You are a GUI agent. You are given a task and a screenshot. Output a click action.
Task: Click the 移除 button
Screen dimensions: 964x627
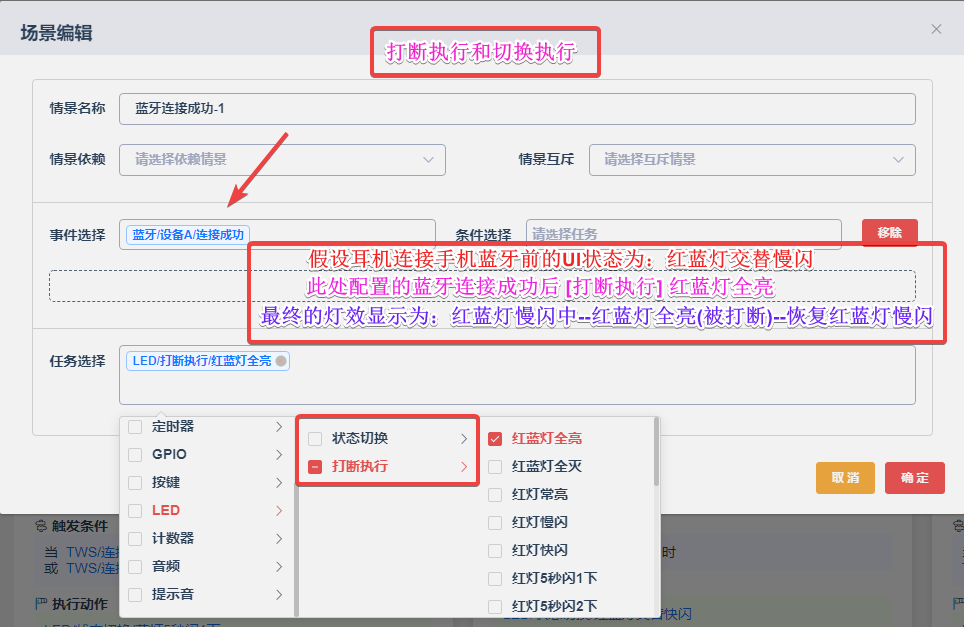pyautogui.click(x=890, y=232)
